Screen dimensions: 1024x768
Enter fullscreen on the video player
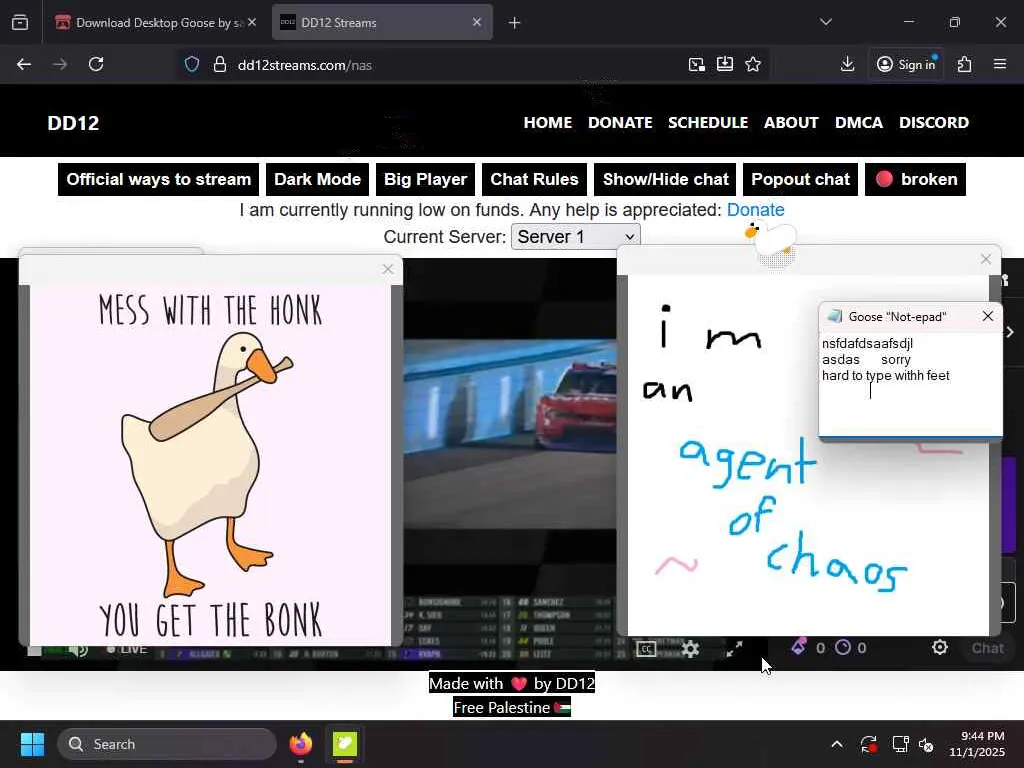coord(735,648)
